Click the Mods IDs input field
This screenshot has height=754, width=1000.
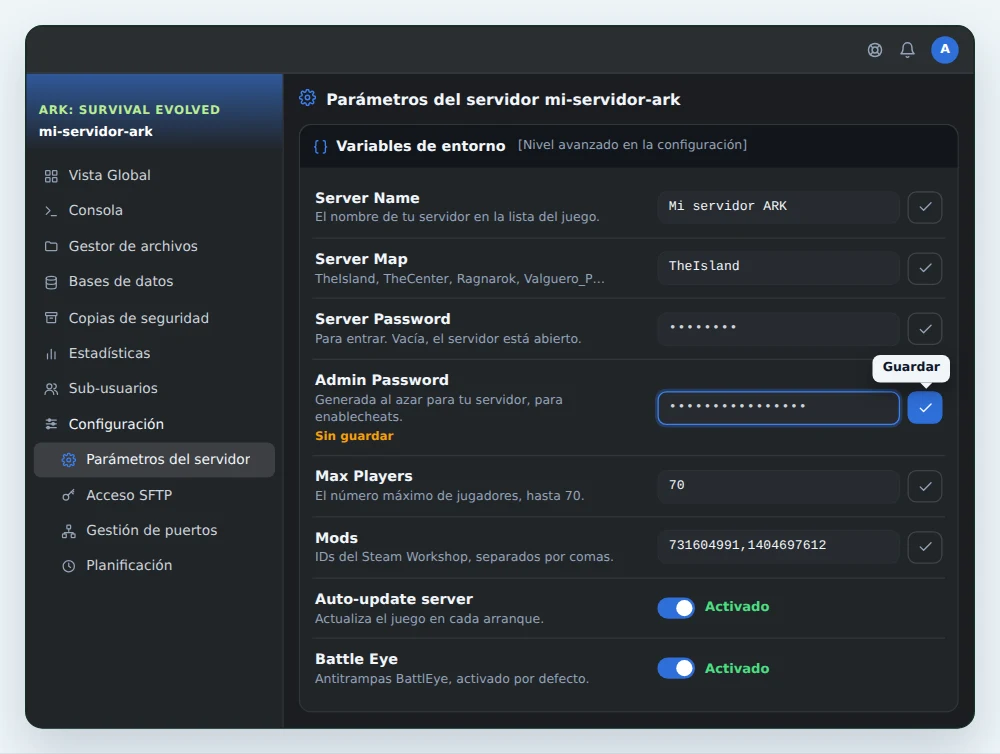[778, 546]
